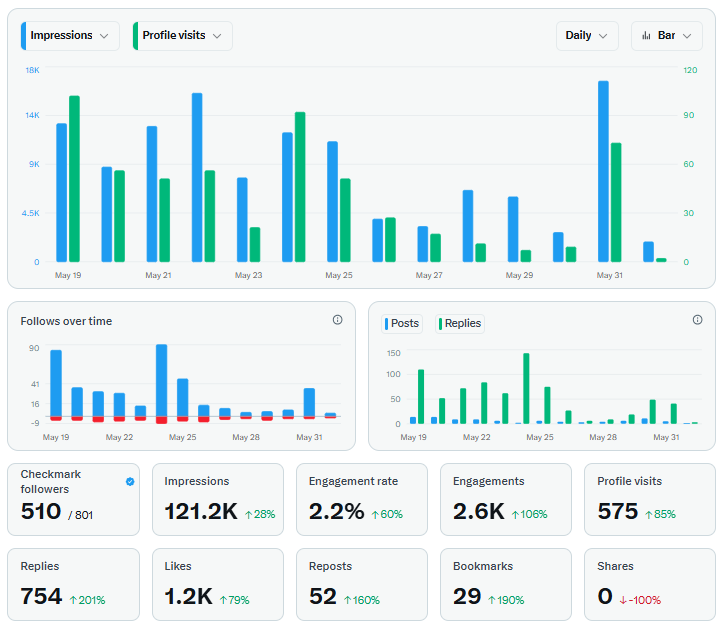Image resolution: width=728 pixels, height=627 pixels.
Task: Click the '-9' axis label on follows chart
Action: pos(35,423)
